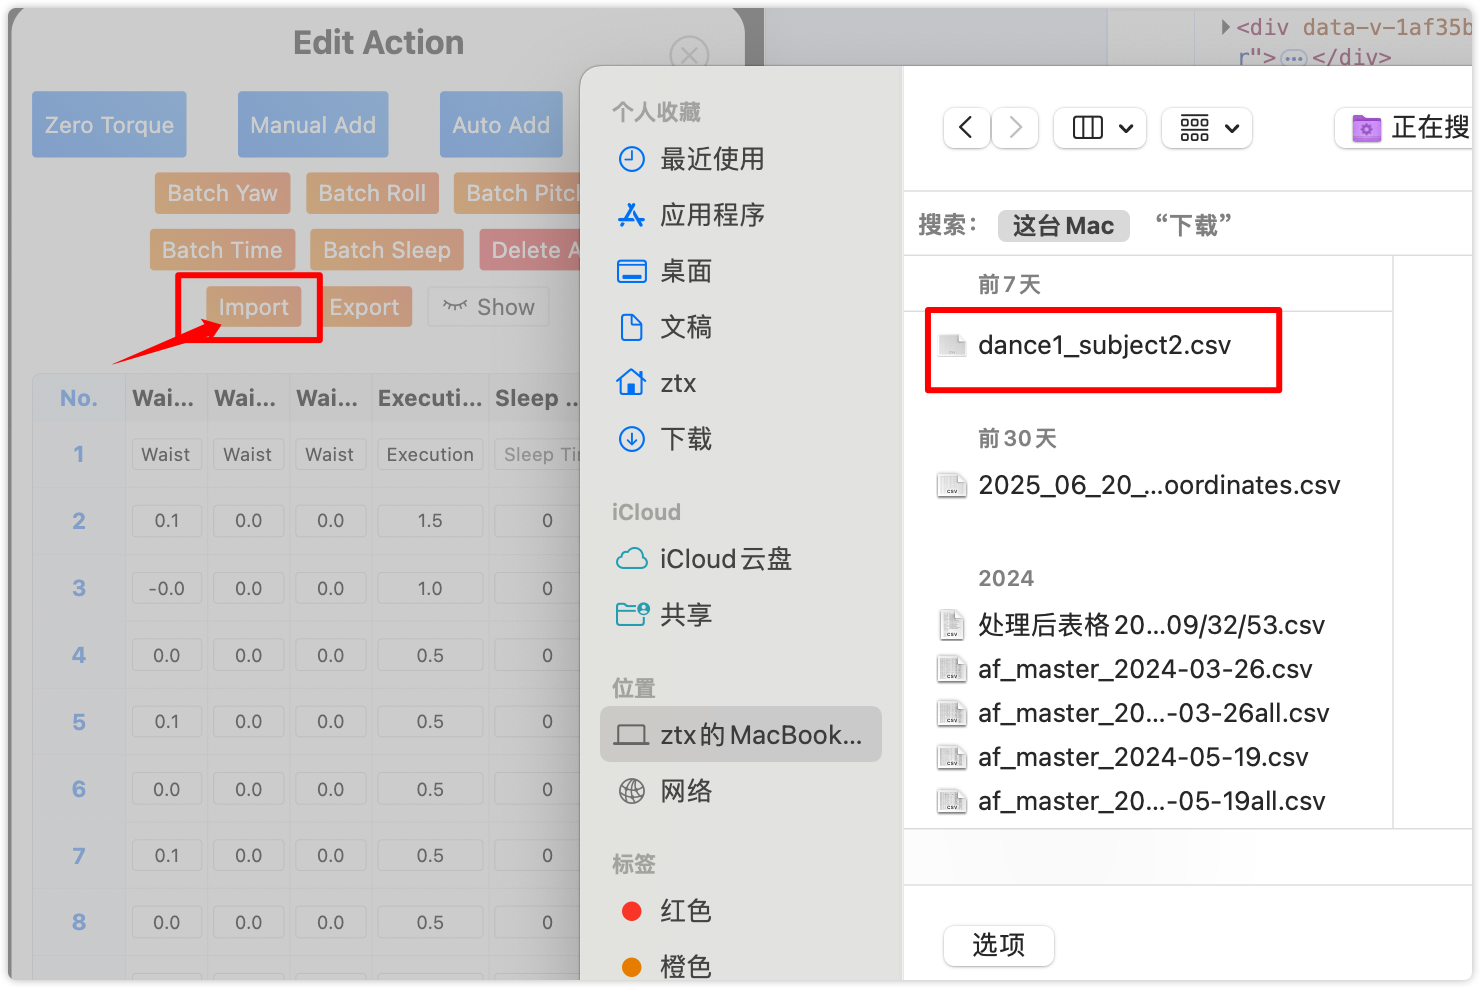Open iCloud Drive (iCloud云盘) cloud icon
Screen dimensions: 1480x988
[632, 559]
